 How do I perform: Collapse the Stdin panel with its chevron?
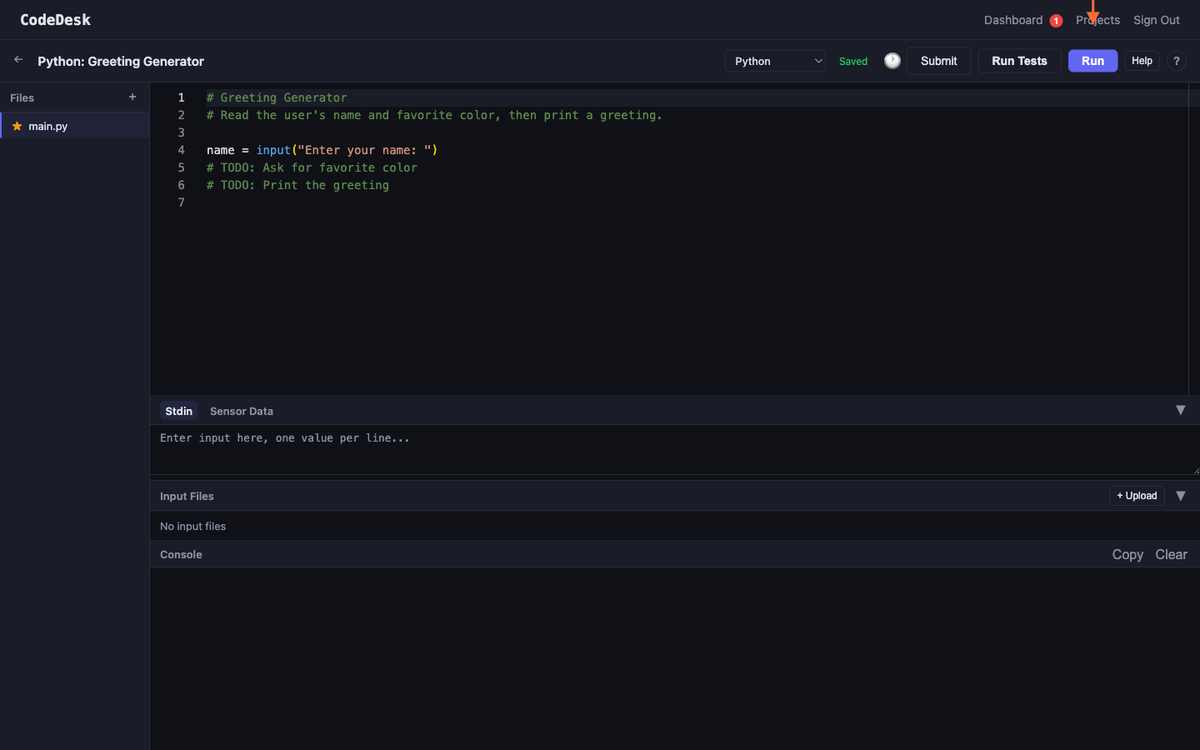1181,410
